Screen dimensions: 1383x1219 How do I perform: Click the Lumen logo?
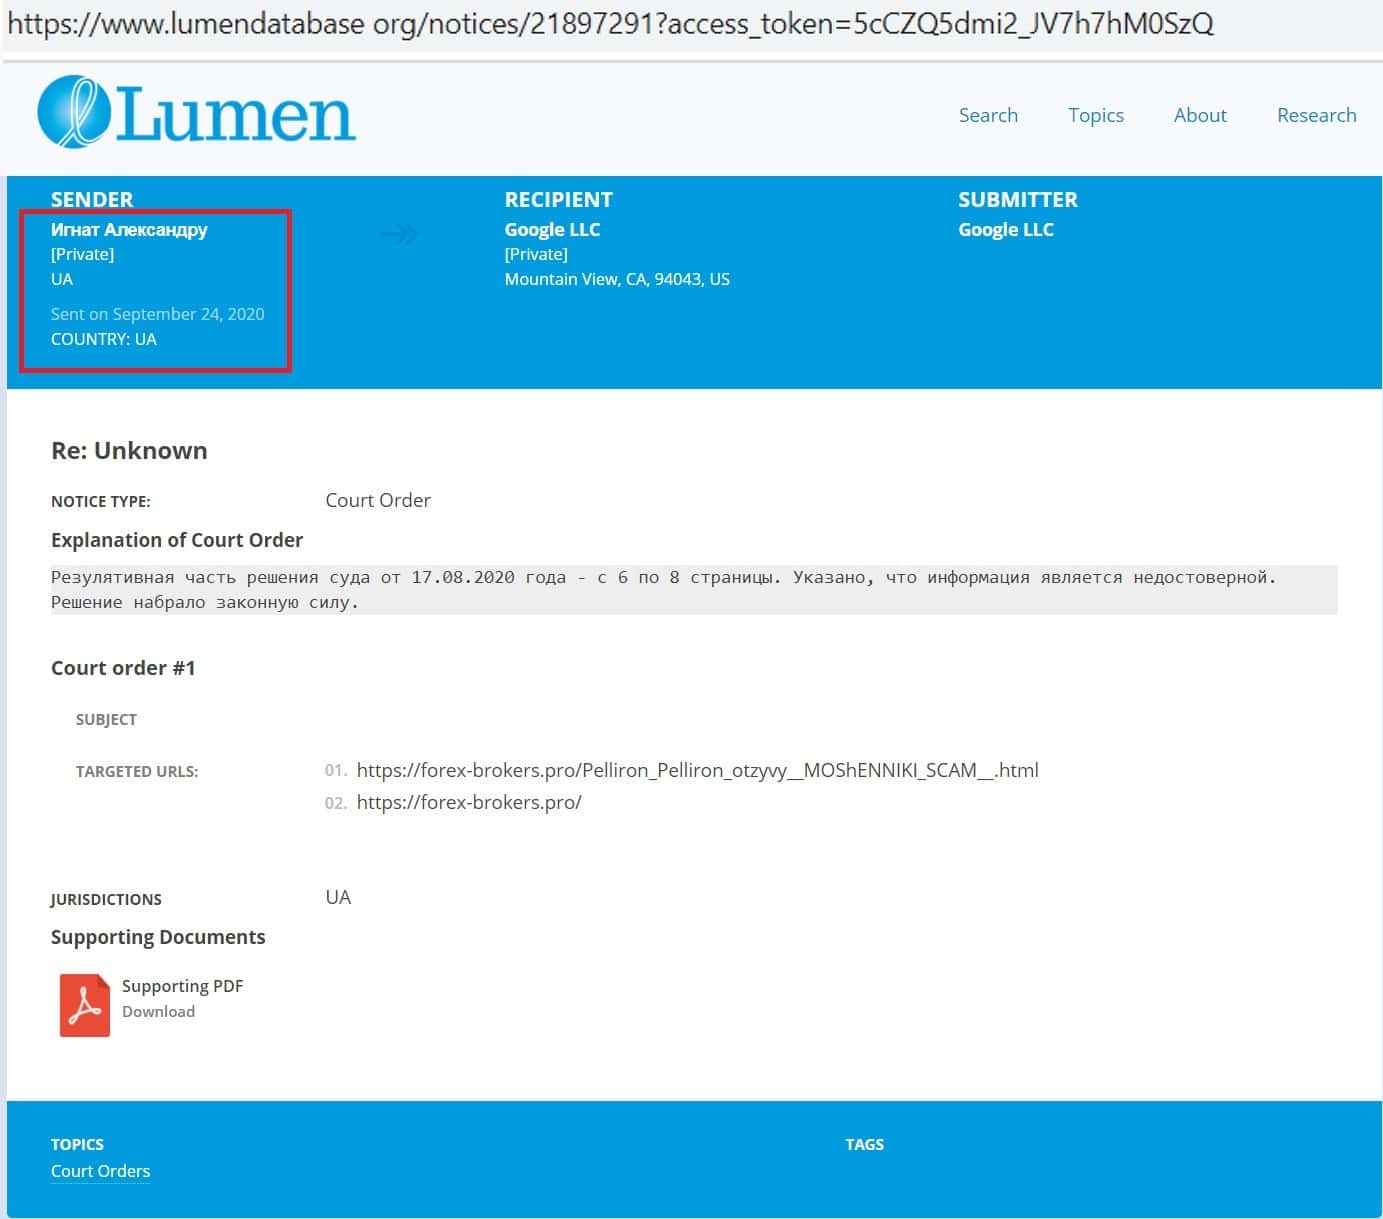[196, 112]
